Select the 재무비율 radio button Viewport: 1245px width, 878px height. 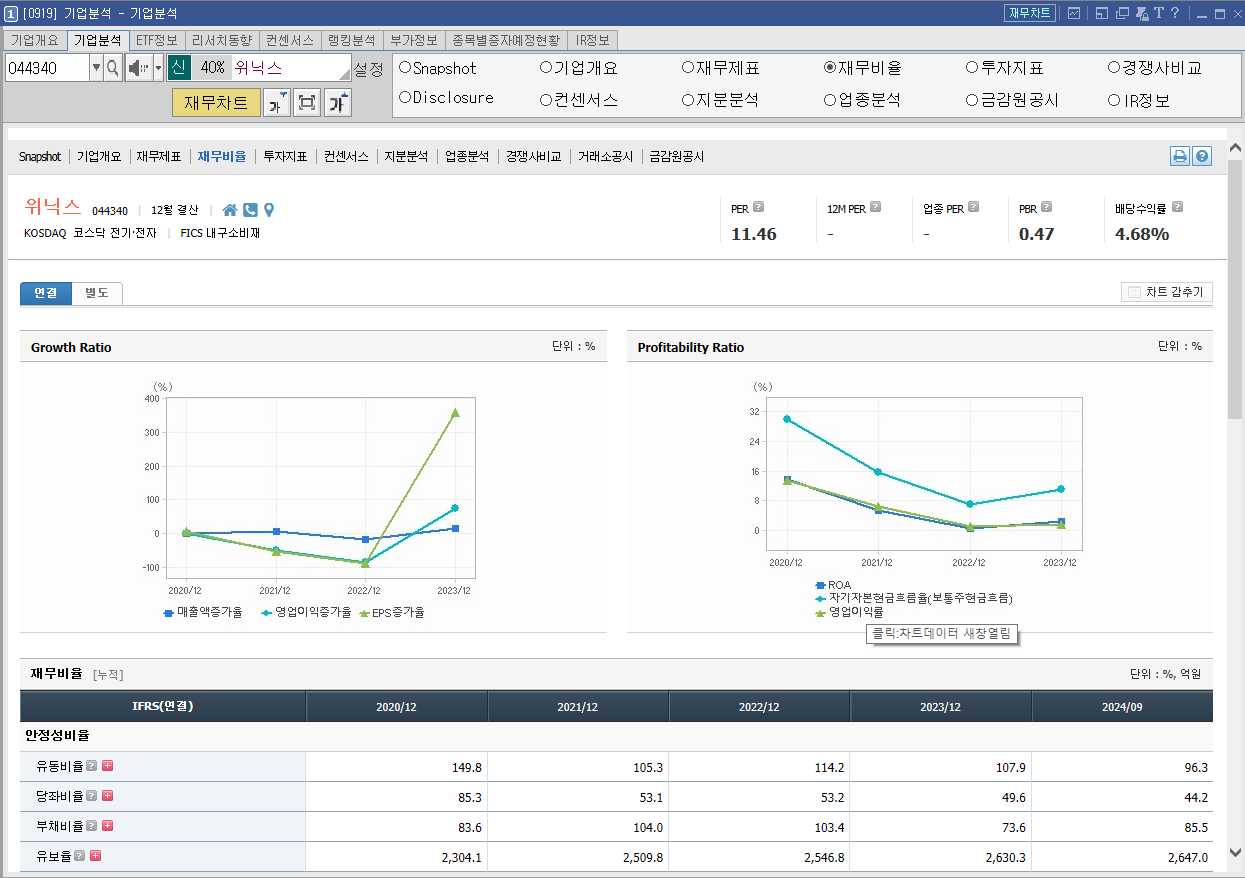[x=830, y=68]
